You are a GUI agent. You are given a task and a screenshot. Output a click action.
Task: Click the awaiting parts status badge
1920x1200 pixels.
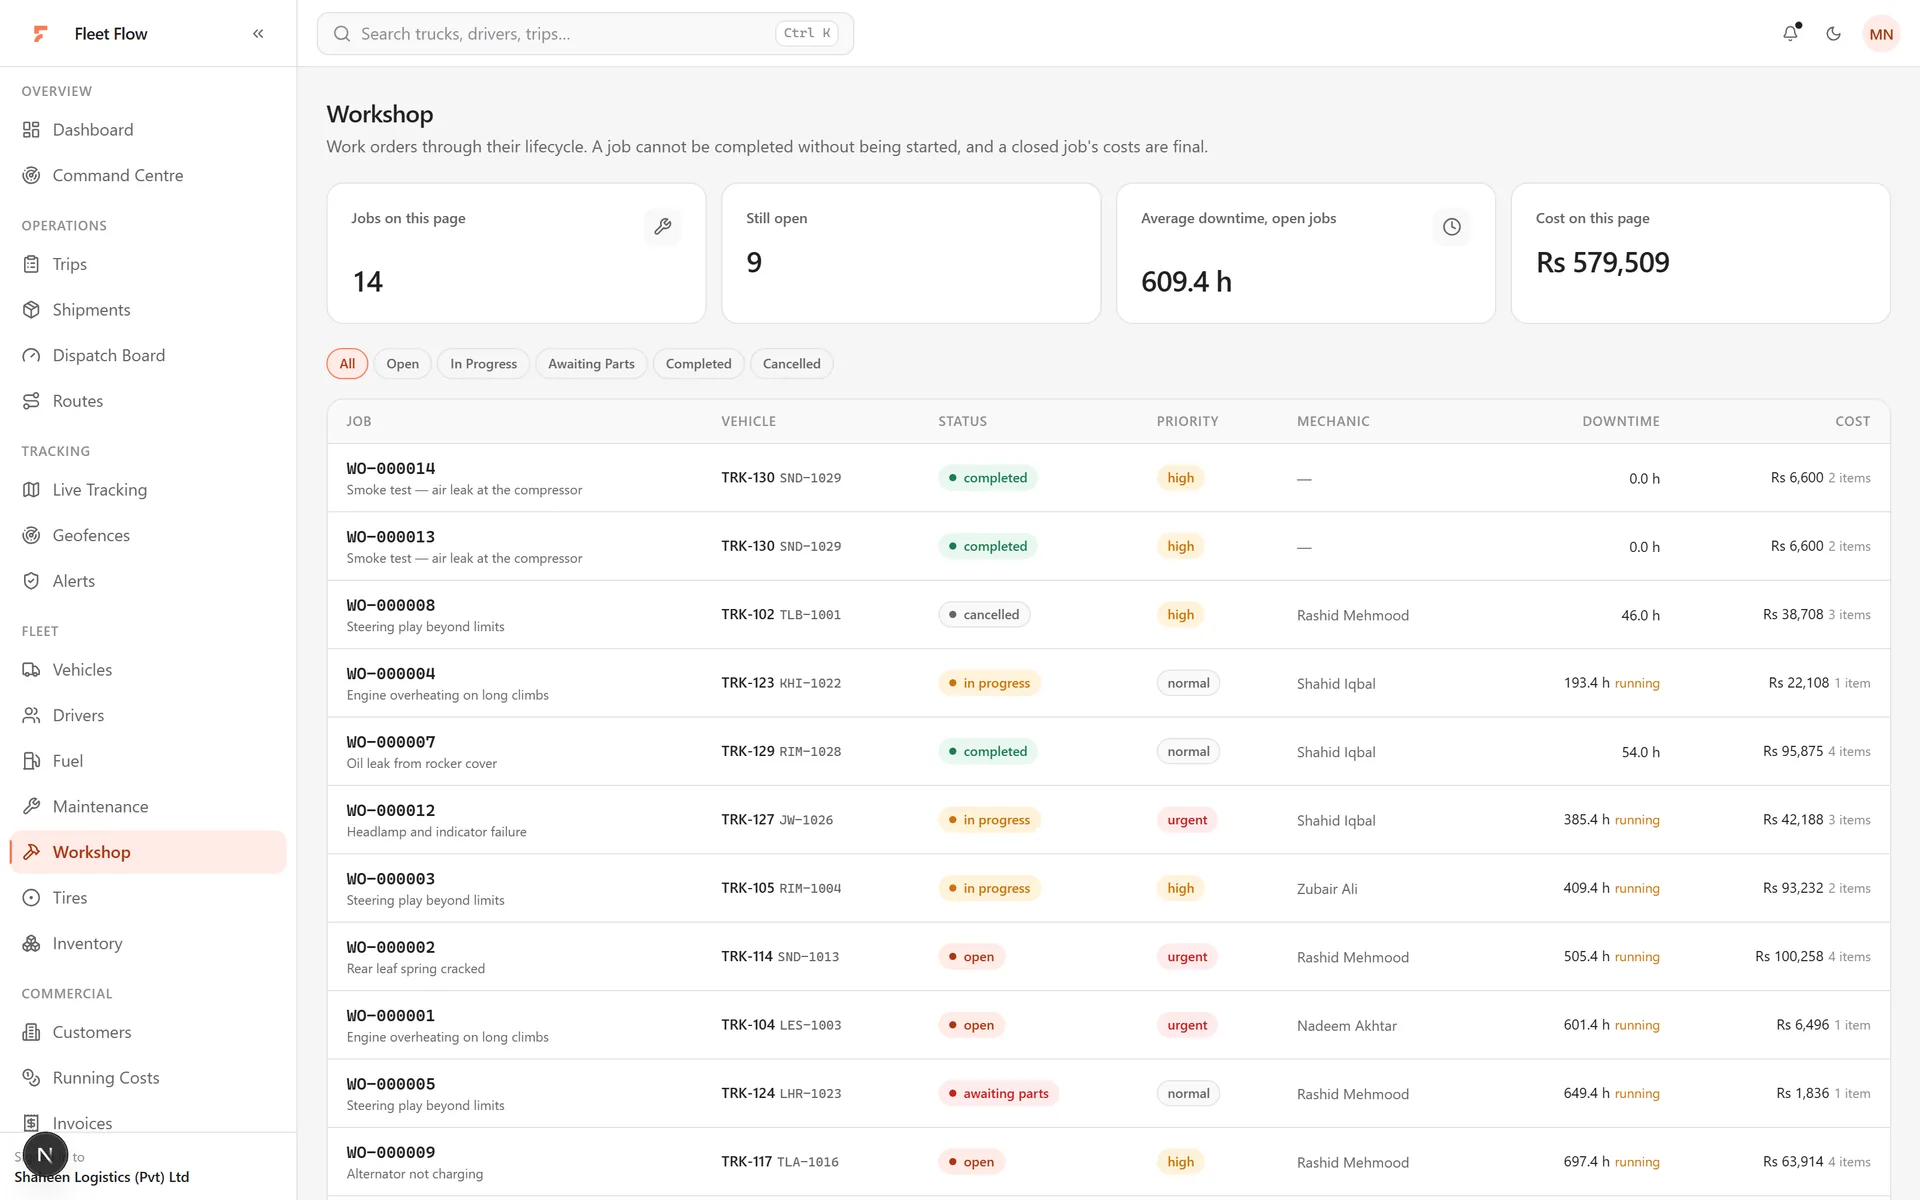[998, 1094]
